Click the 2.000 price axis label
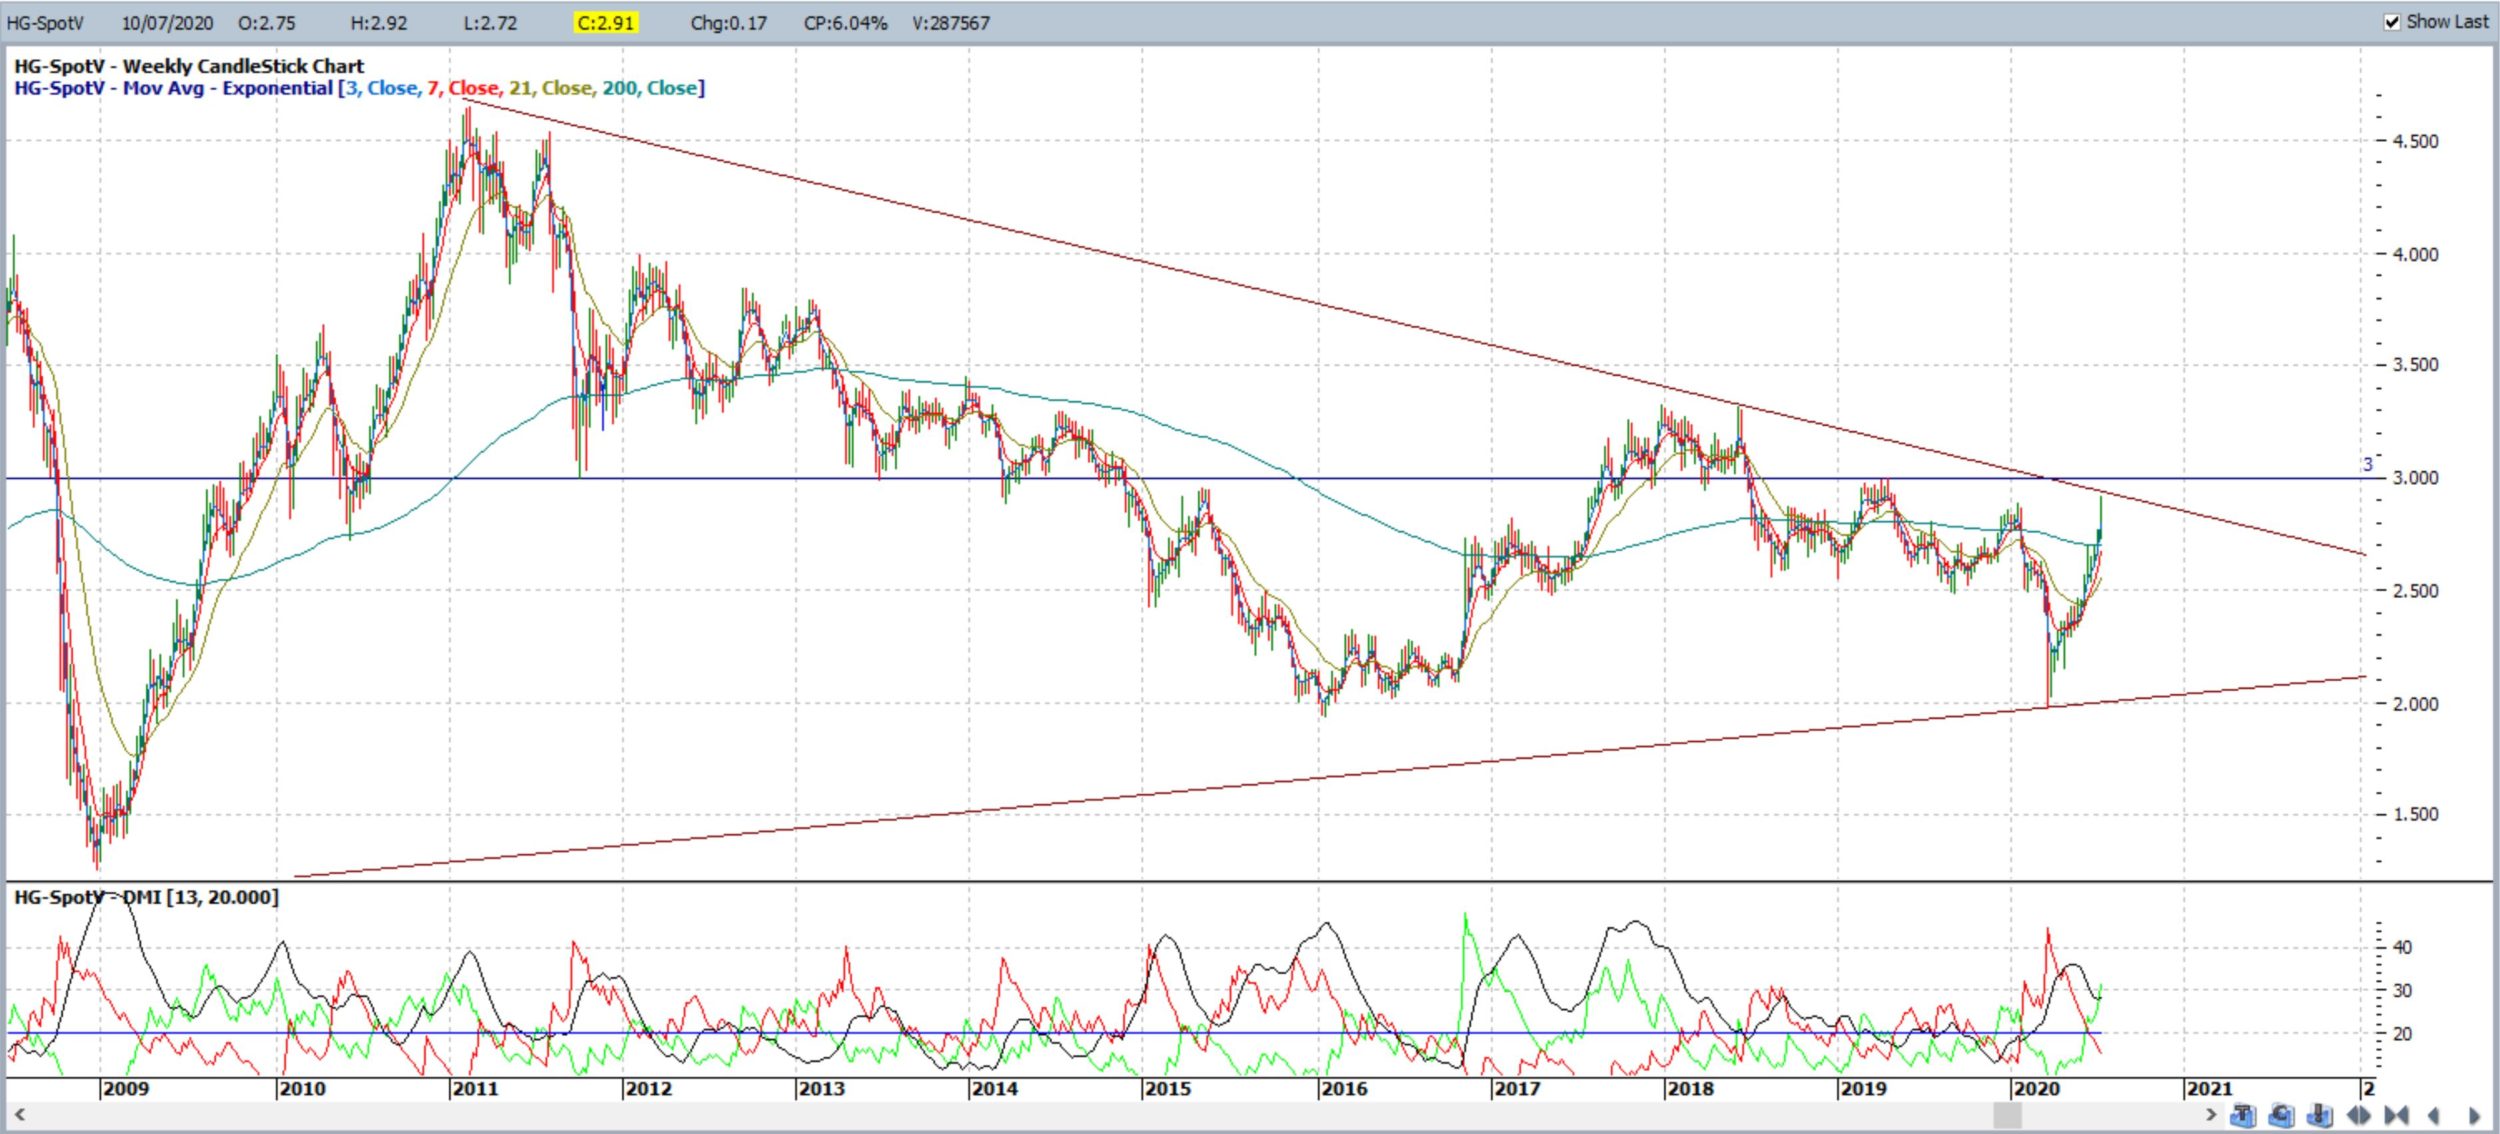2500x1134 pixels. coord(2415,703)
